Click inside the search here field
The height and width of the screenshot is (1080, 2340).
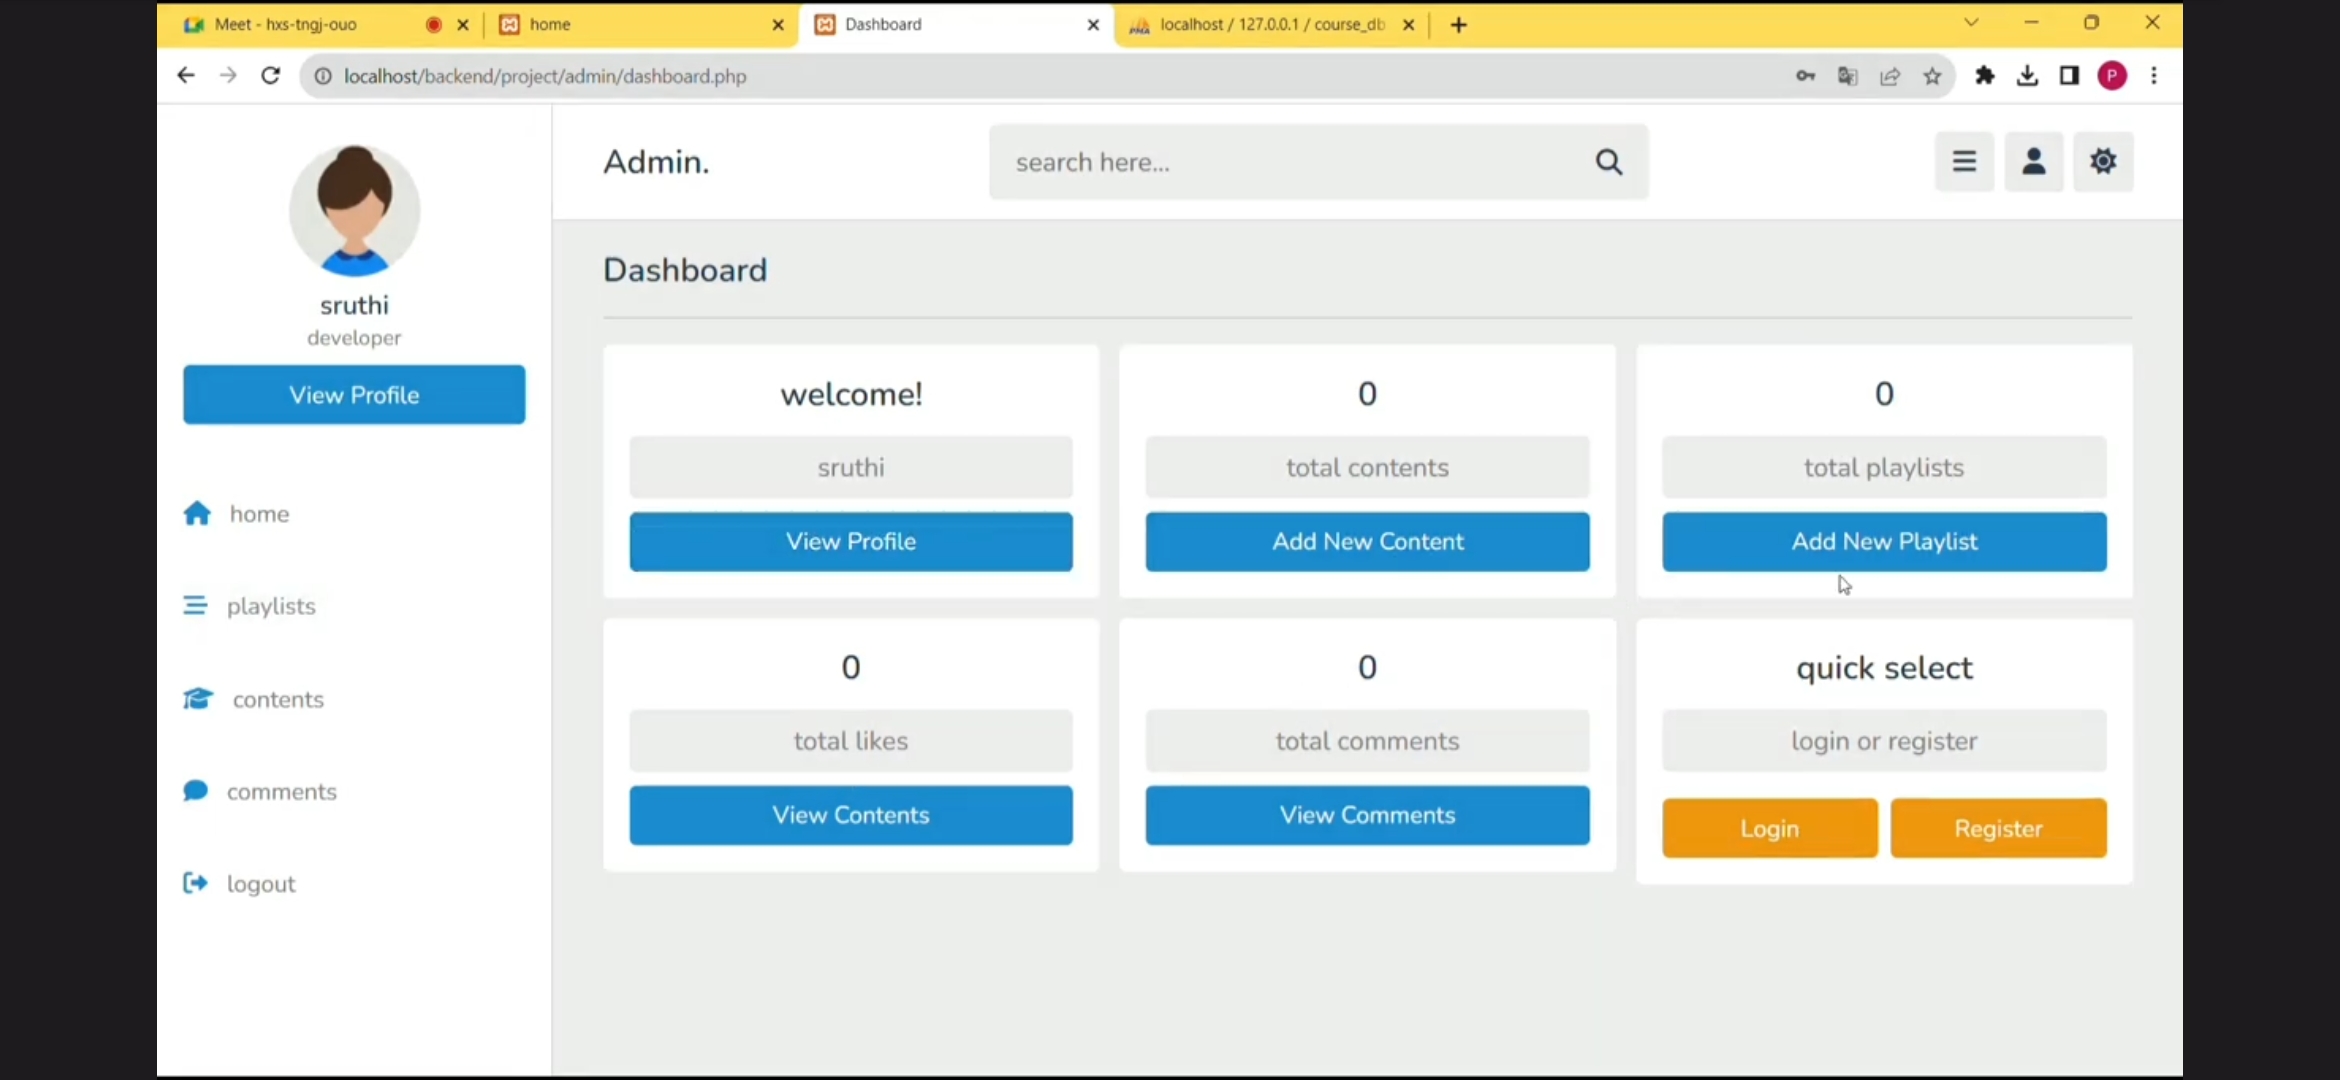[1290, 162]
